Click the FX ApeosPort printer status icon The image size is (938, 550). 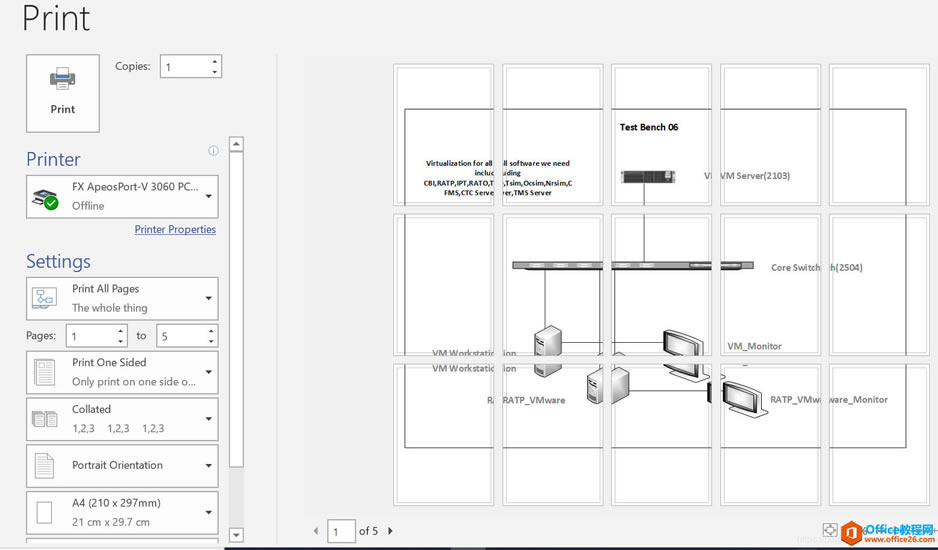pyautogui.click(x=45, y=198)
